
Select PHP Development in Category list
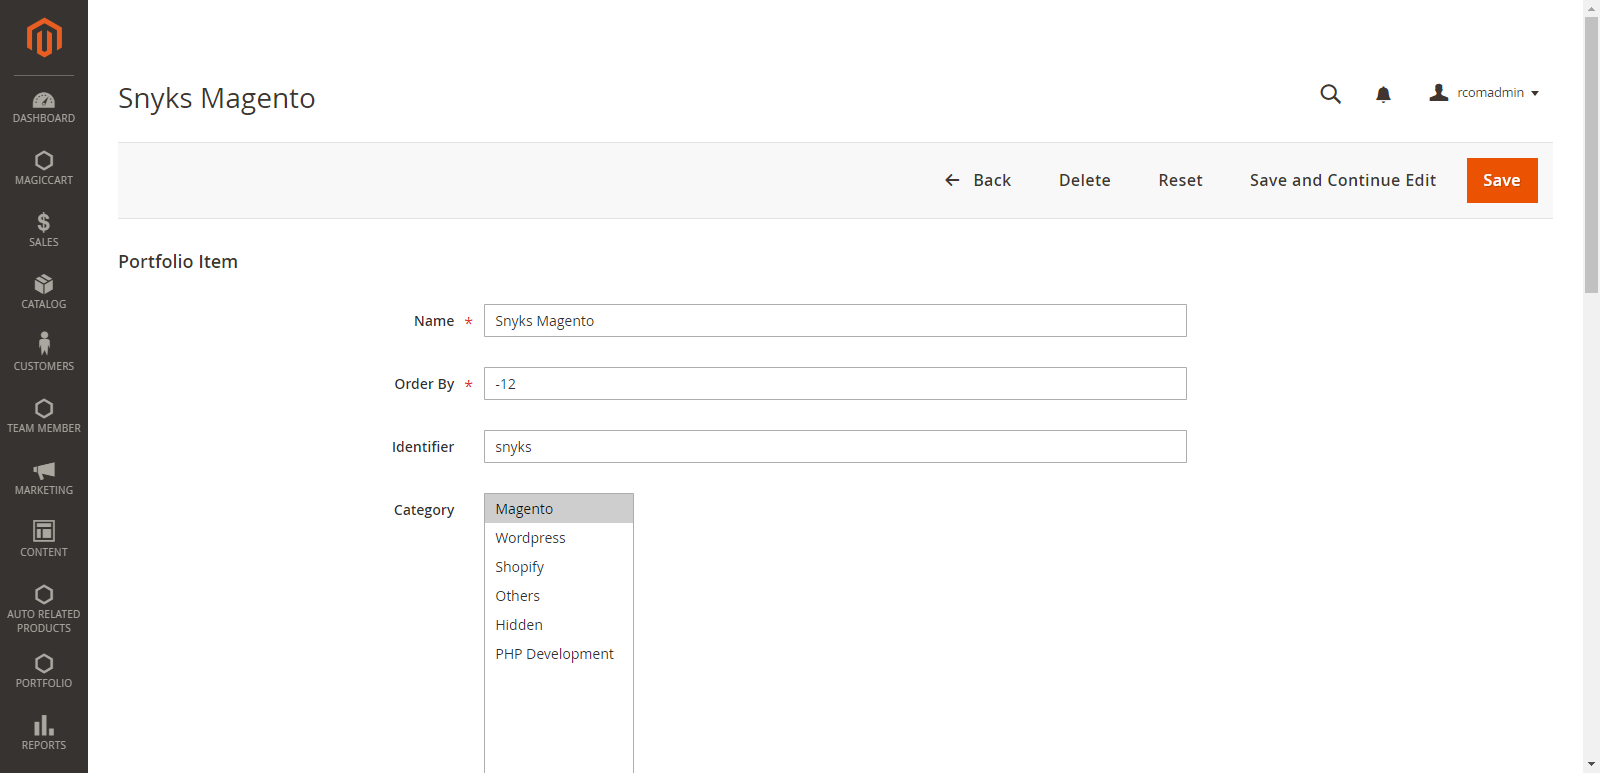(559, 654)
